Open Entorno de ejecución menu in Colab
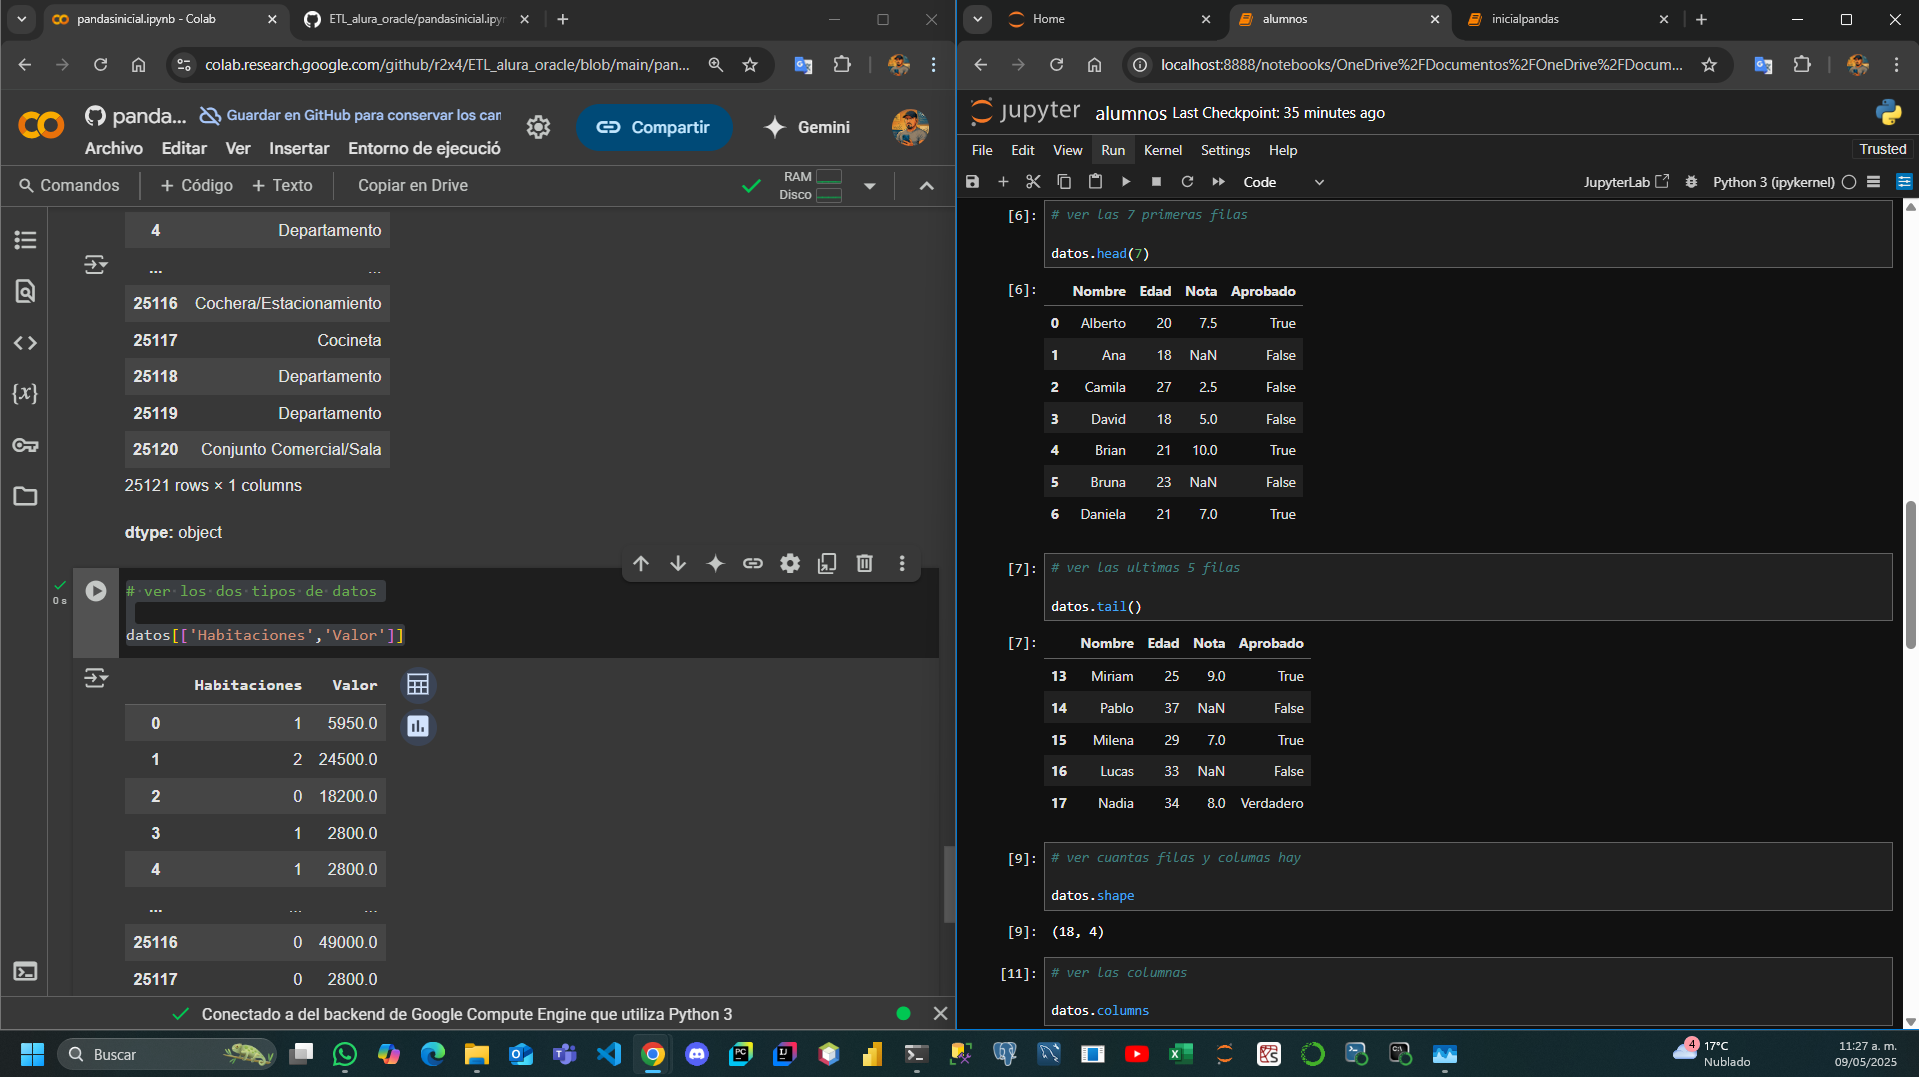This screenshot has height=1077, width=1919. click(x=424, y=148)
